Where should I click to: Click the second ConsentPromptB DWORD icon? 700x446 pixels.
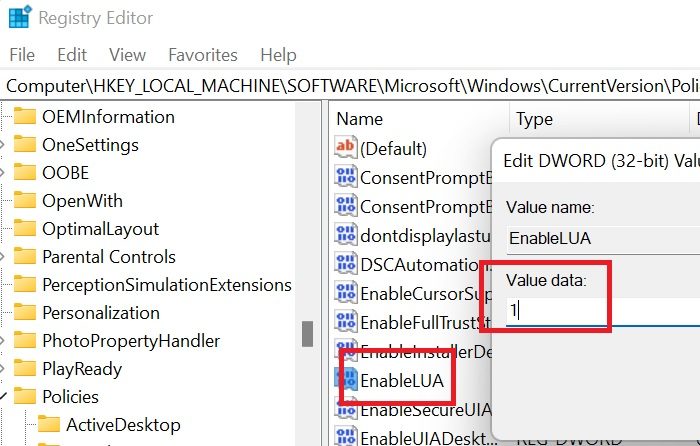[x=346, y=206]
